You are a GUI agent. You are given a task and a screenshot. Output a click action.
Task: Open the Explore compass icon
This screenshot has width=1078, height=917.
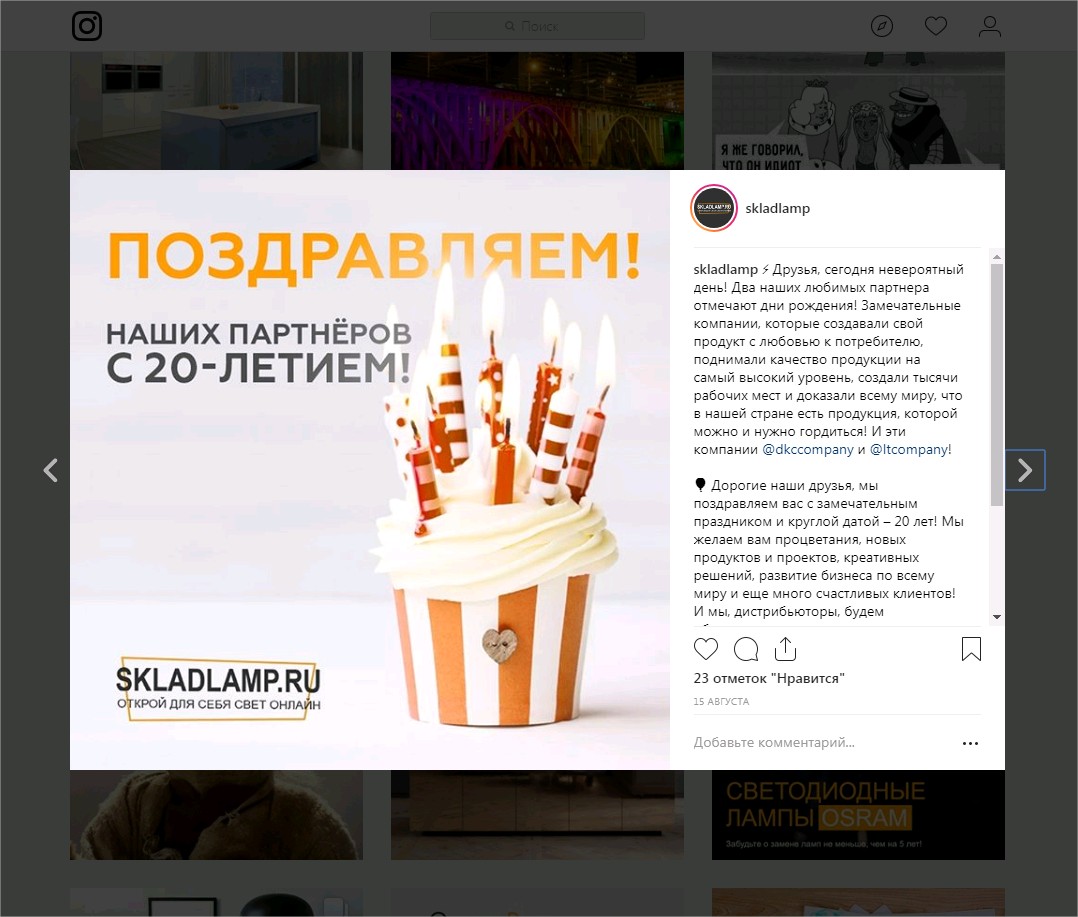[x=881, y=26]
